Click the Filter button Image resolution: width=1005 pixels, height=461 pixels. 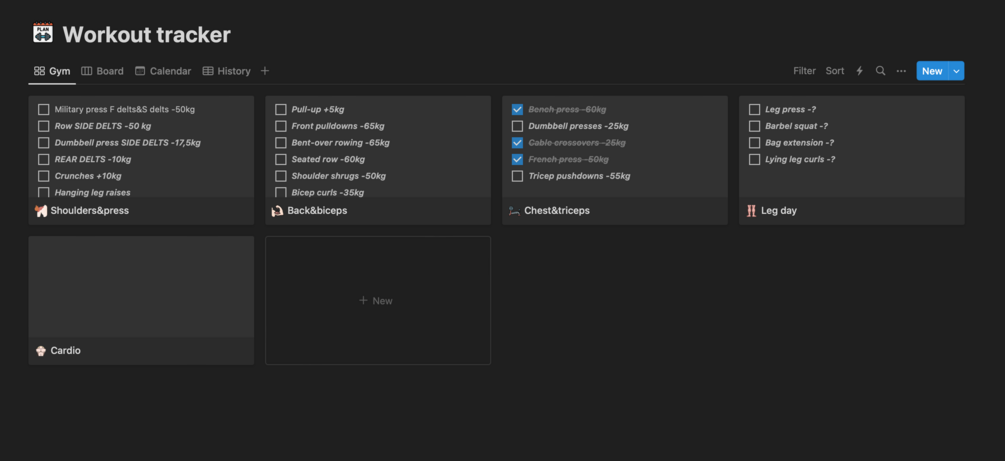pyautogui.click(x=804, y=71)
